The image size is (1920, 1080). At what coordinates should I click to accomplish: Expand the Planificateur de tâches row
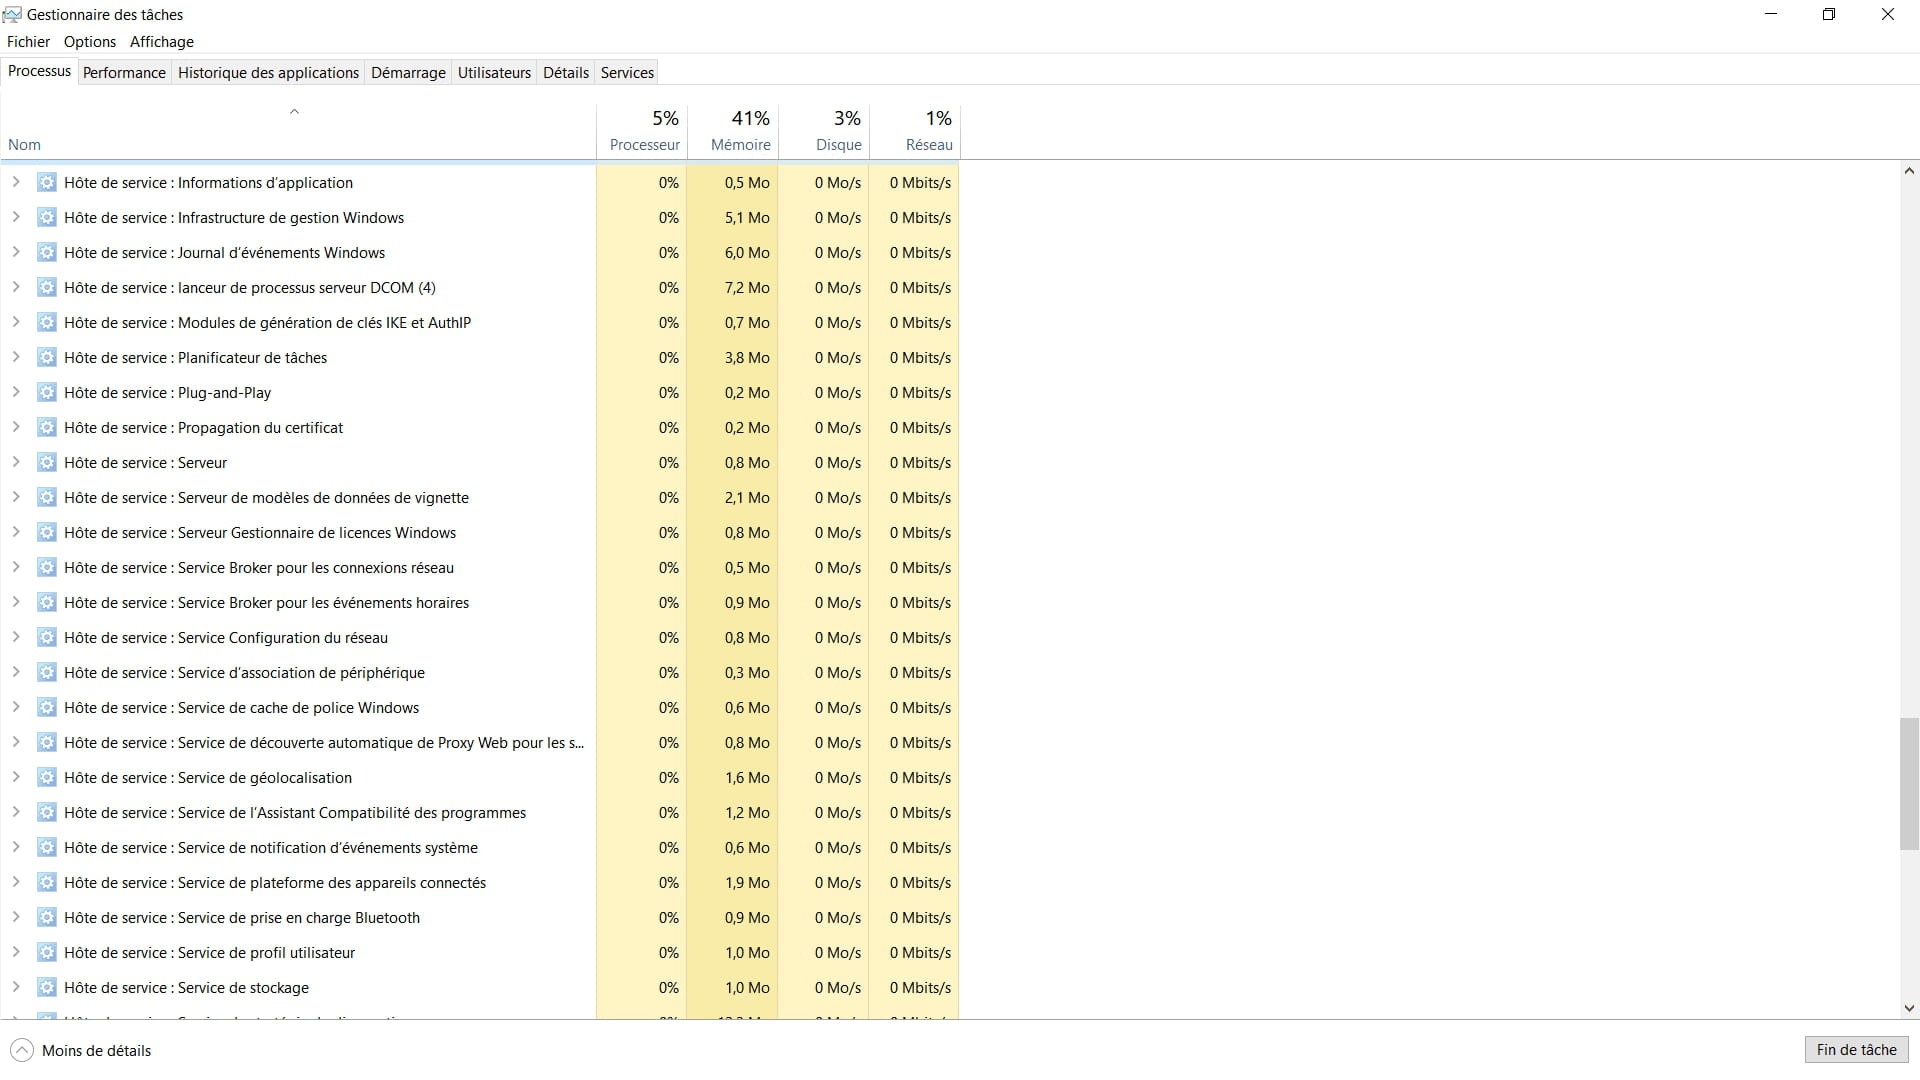click(x=15, y=357)
